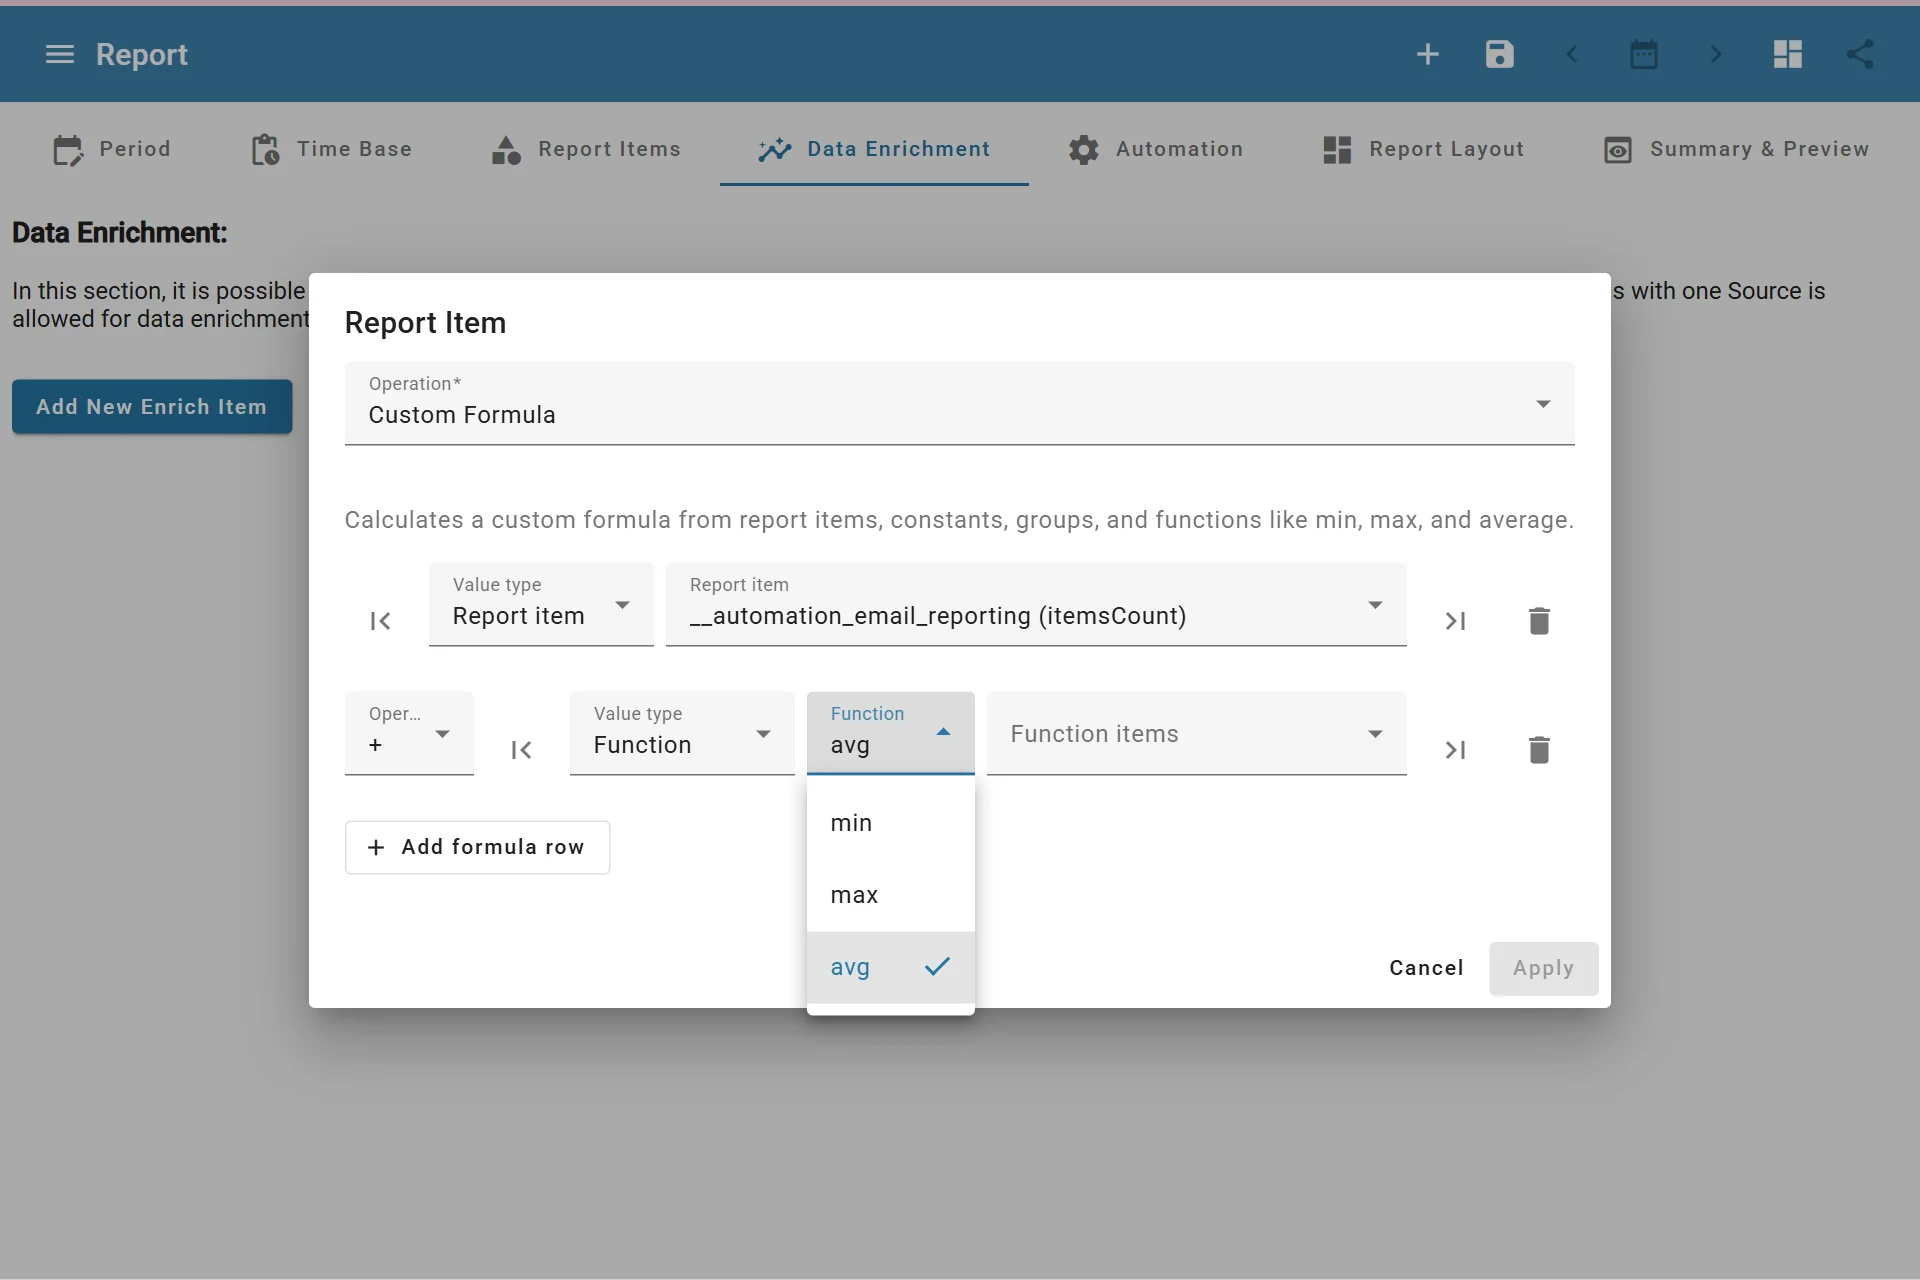Select the Data Enrichment tab
The image size is (1920, 1280).
tap(874, 149)
